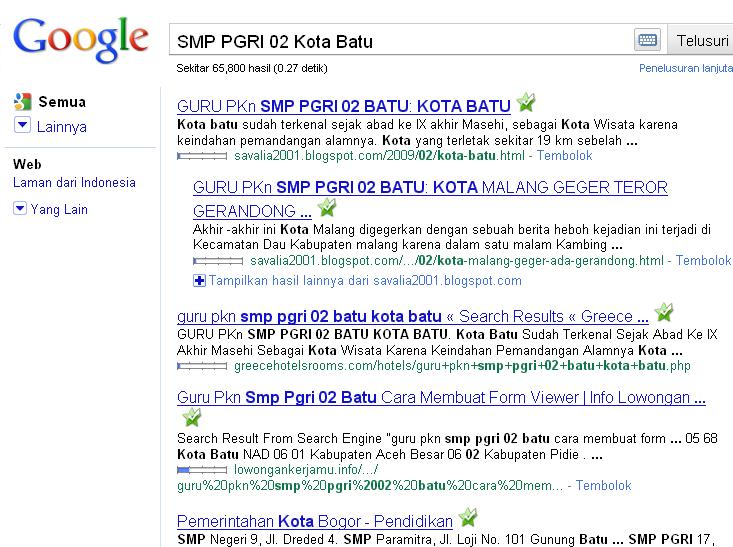Click rating bar beside greecehotelsrooms.com URL
The height and width of the screenshot is (547, 733).
click(x=202, y=366)
